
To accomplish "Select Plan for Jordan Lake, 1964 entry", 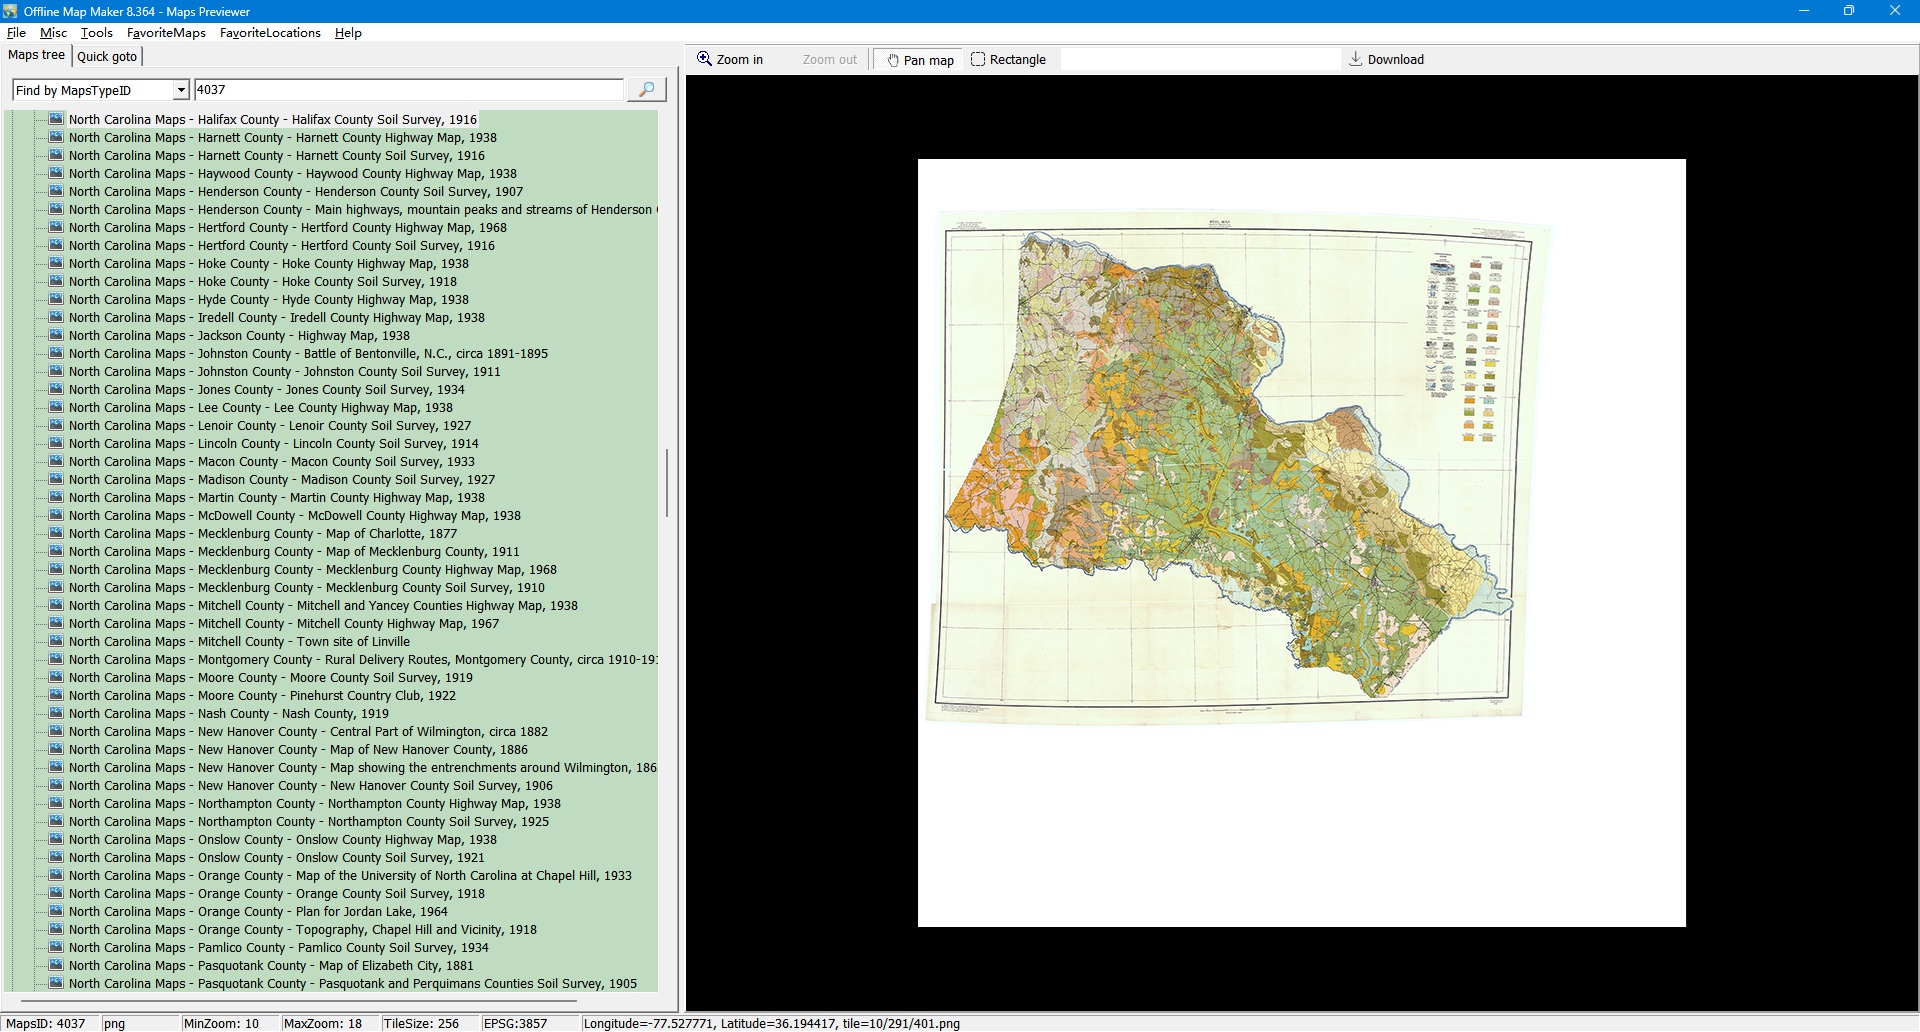I will (x=258, y=912).
